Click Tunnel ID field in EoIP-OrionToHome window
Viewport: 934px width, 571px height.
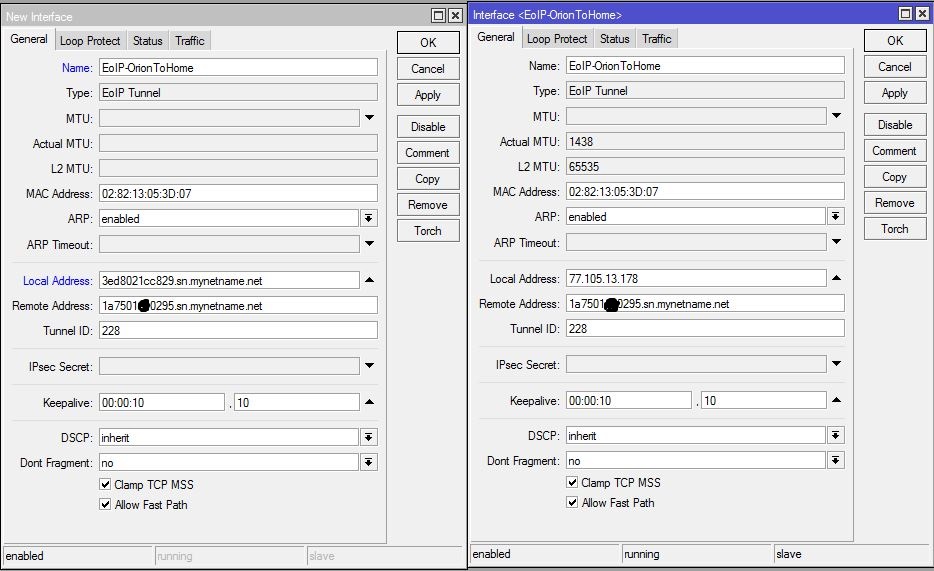pos(705,329)
